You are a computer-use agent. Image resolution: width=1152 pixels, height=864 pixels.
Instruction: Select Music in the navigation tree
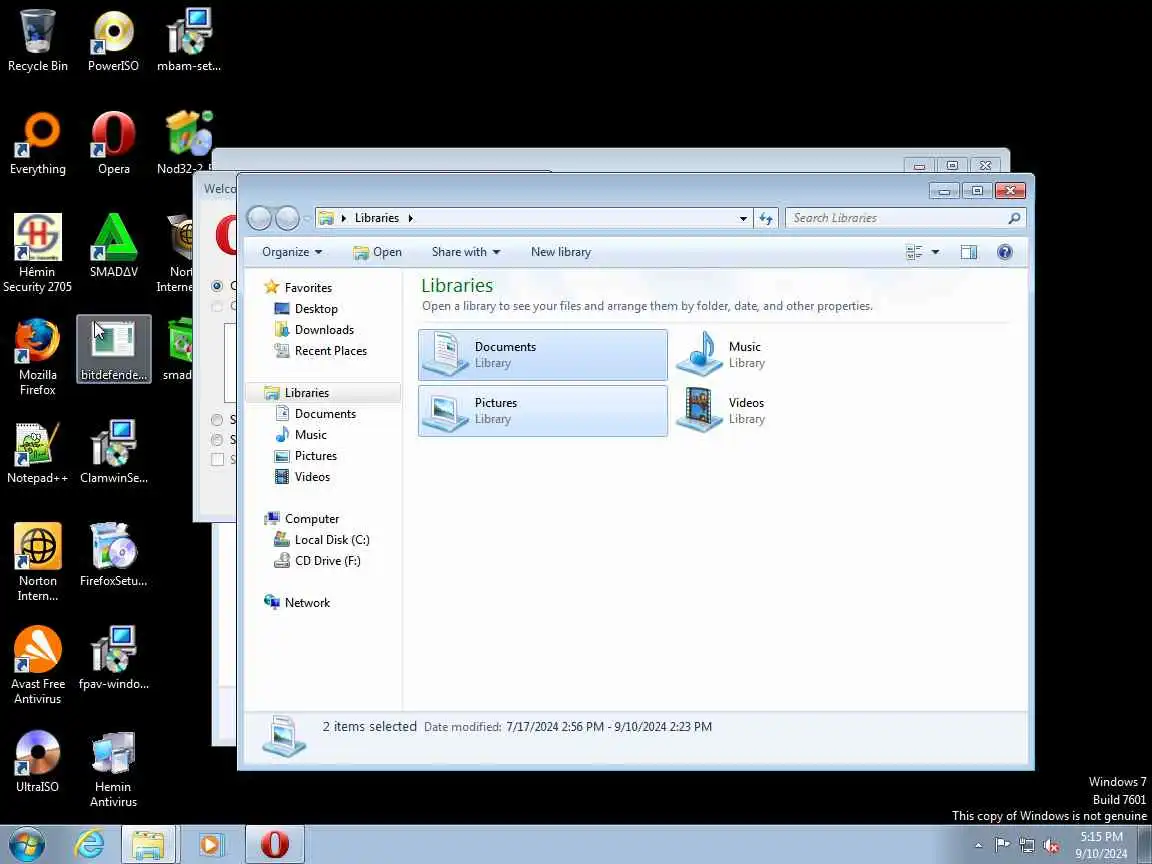pyautogui.click(x=310, y=435)
